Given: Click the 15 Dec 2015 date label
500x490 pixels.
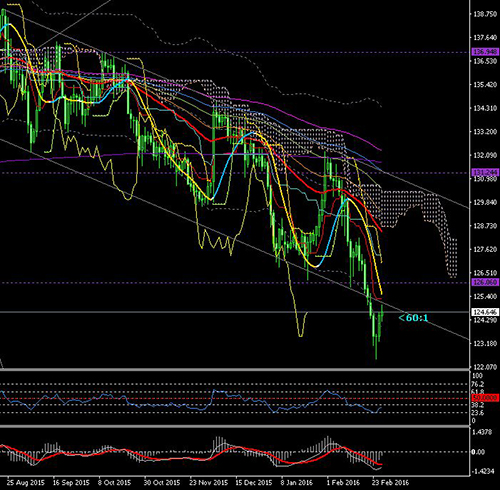Looking at the screenshot, I should [254, 482].
